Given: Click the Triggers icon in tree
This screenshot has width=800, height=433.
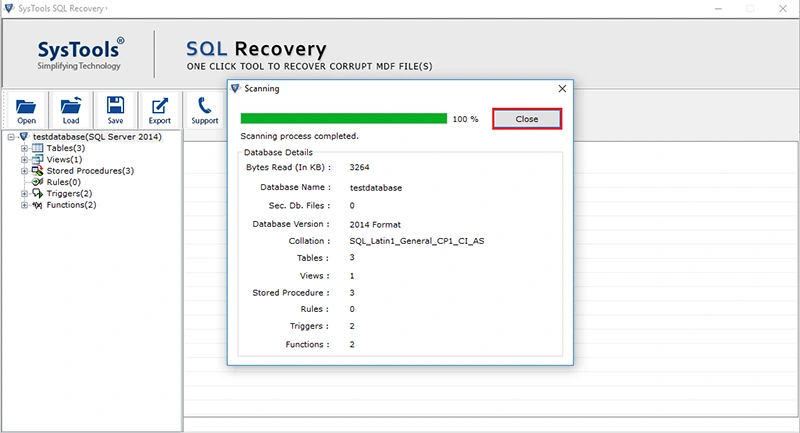Looking at the screenshot, I should 37,194.
